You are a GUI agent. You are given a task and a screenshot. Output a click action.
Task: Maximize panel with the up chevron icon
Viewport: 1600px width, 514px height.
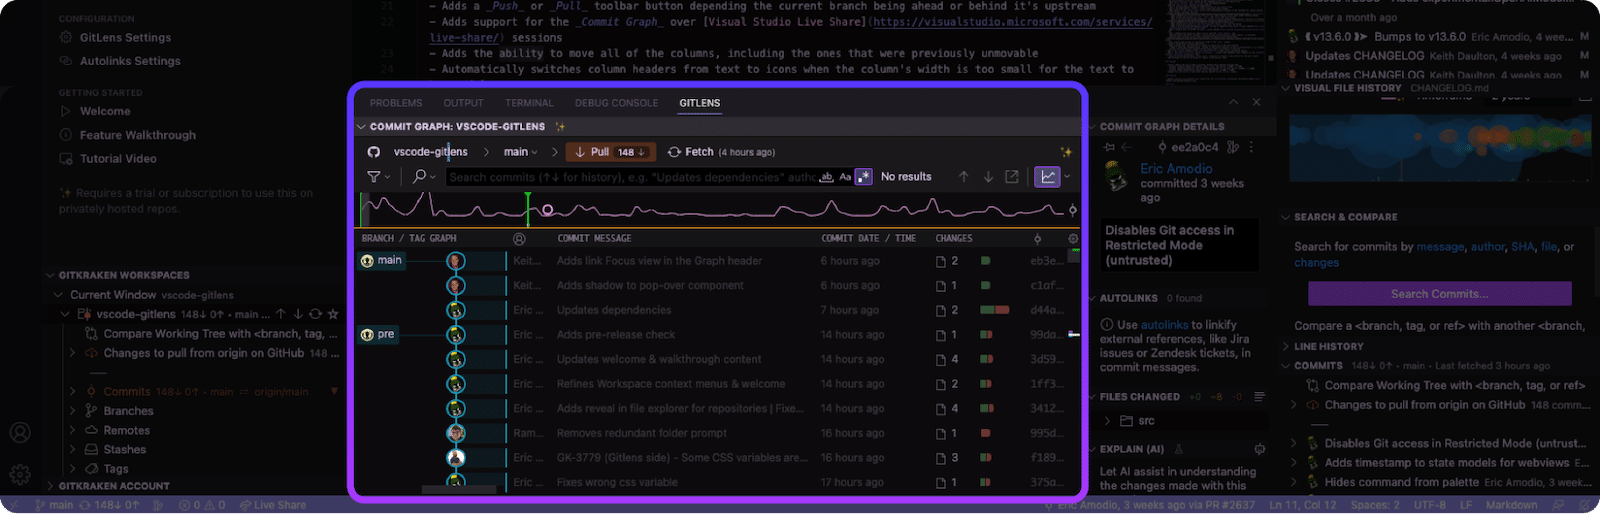click(x=1233, y=102)
